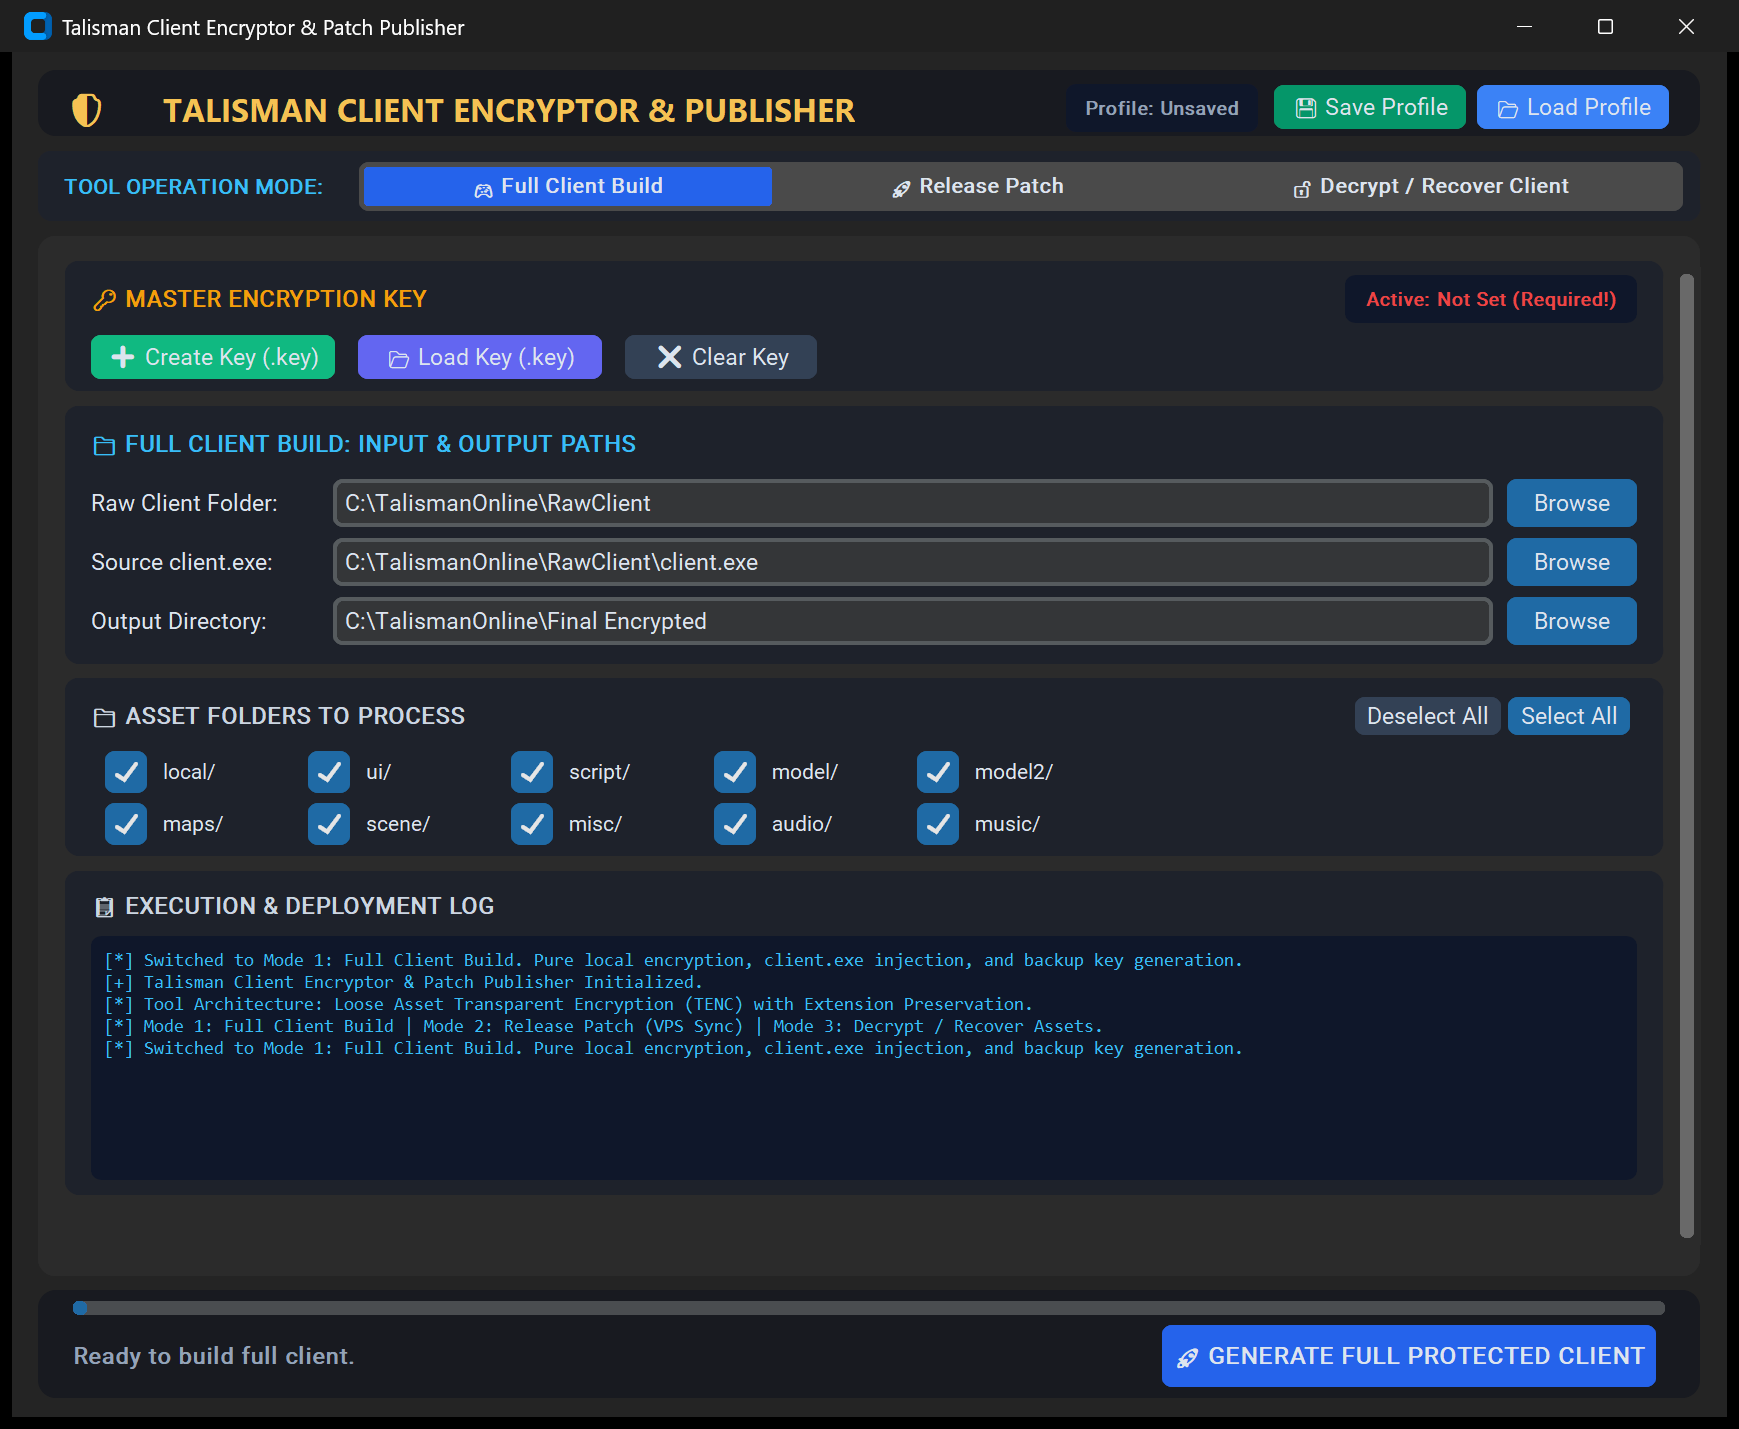Browse for the Output Directory
The height and width of the screenshot is (1429, 1739).
(1572, 621)
